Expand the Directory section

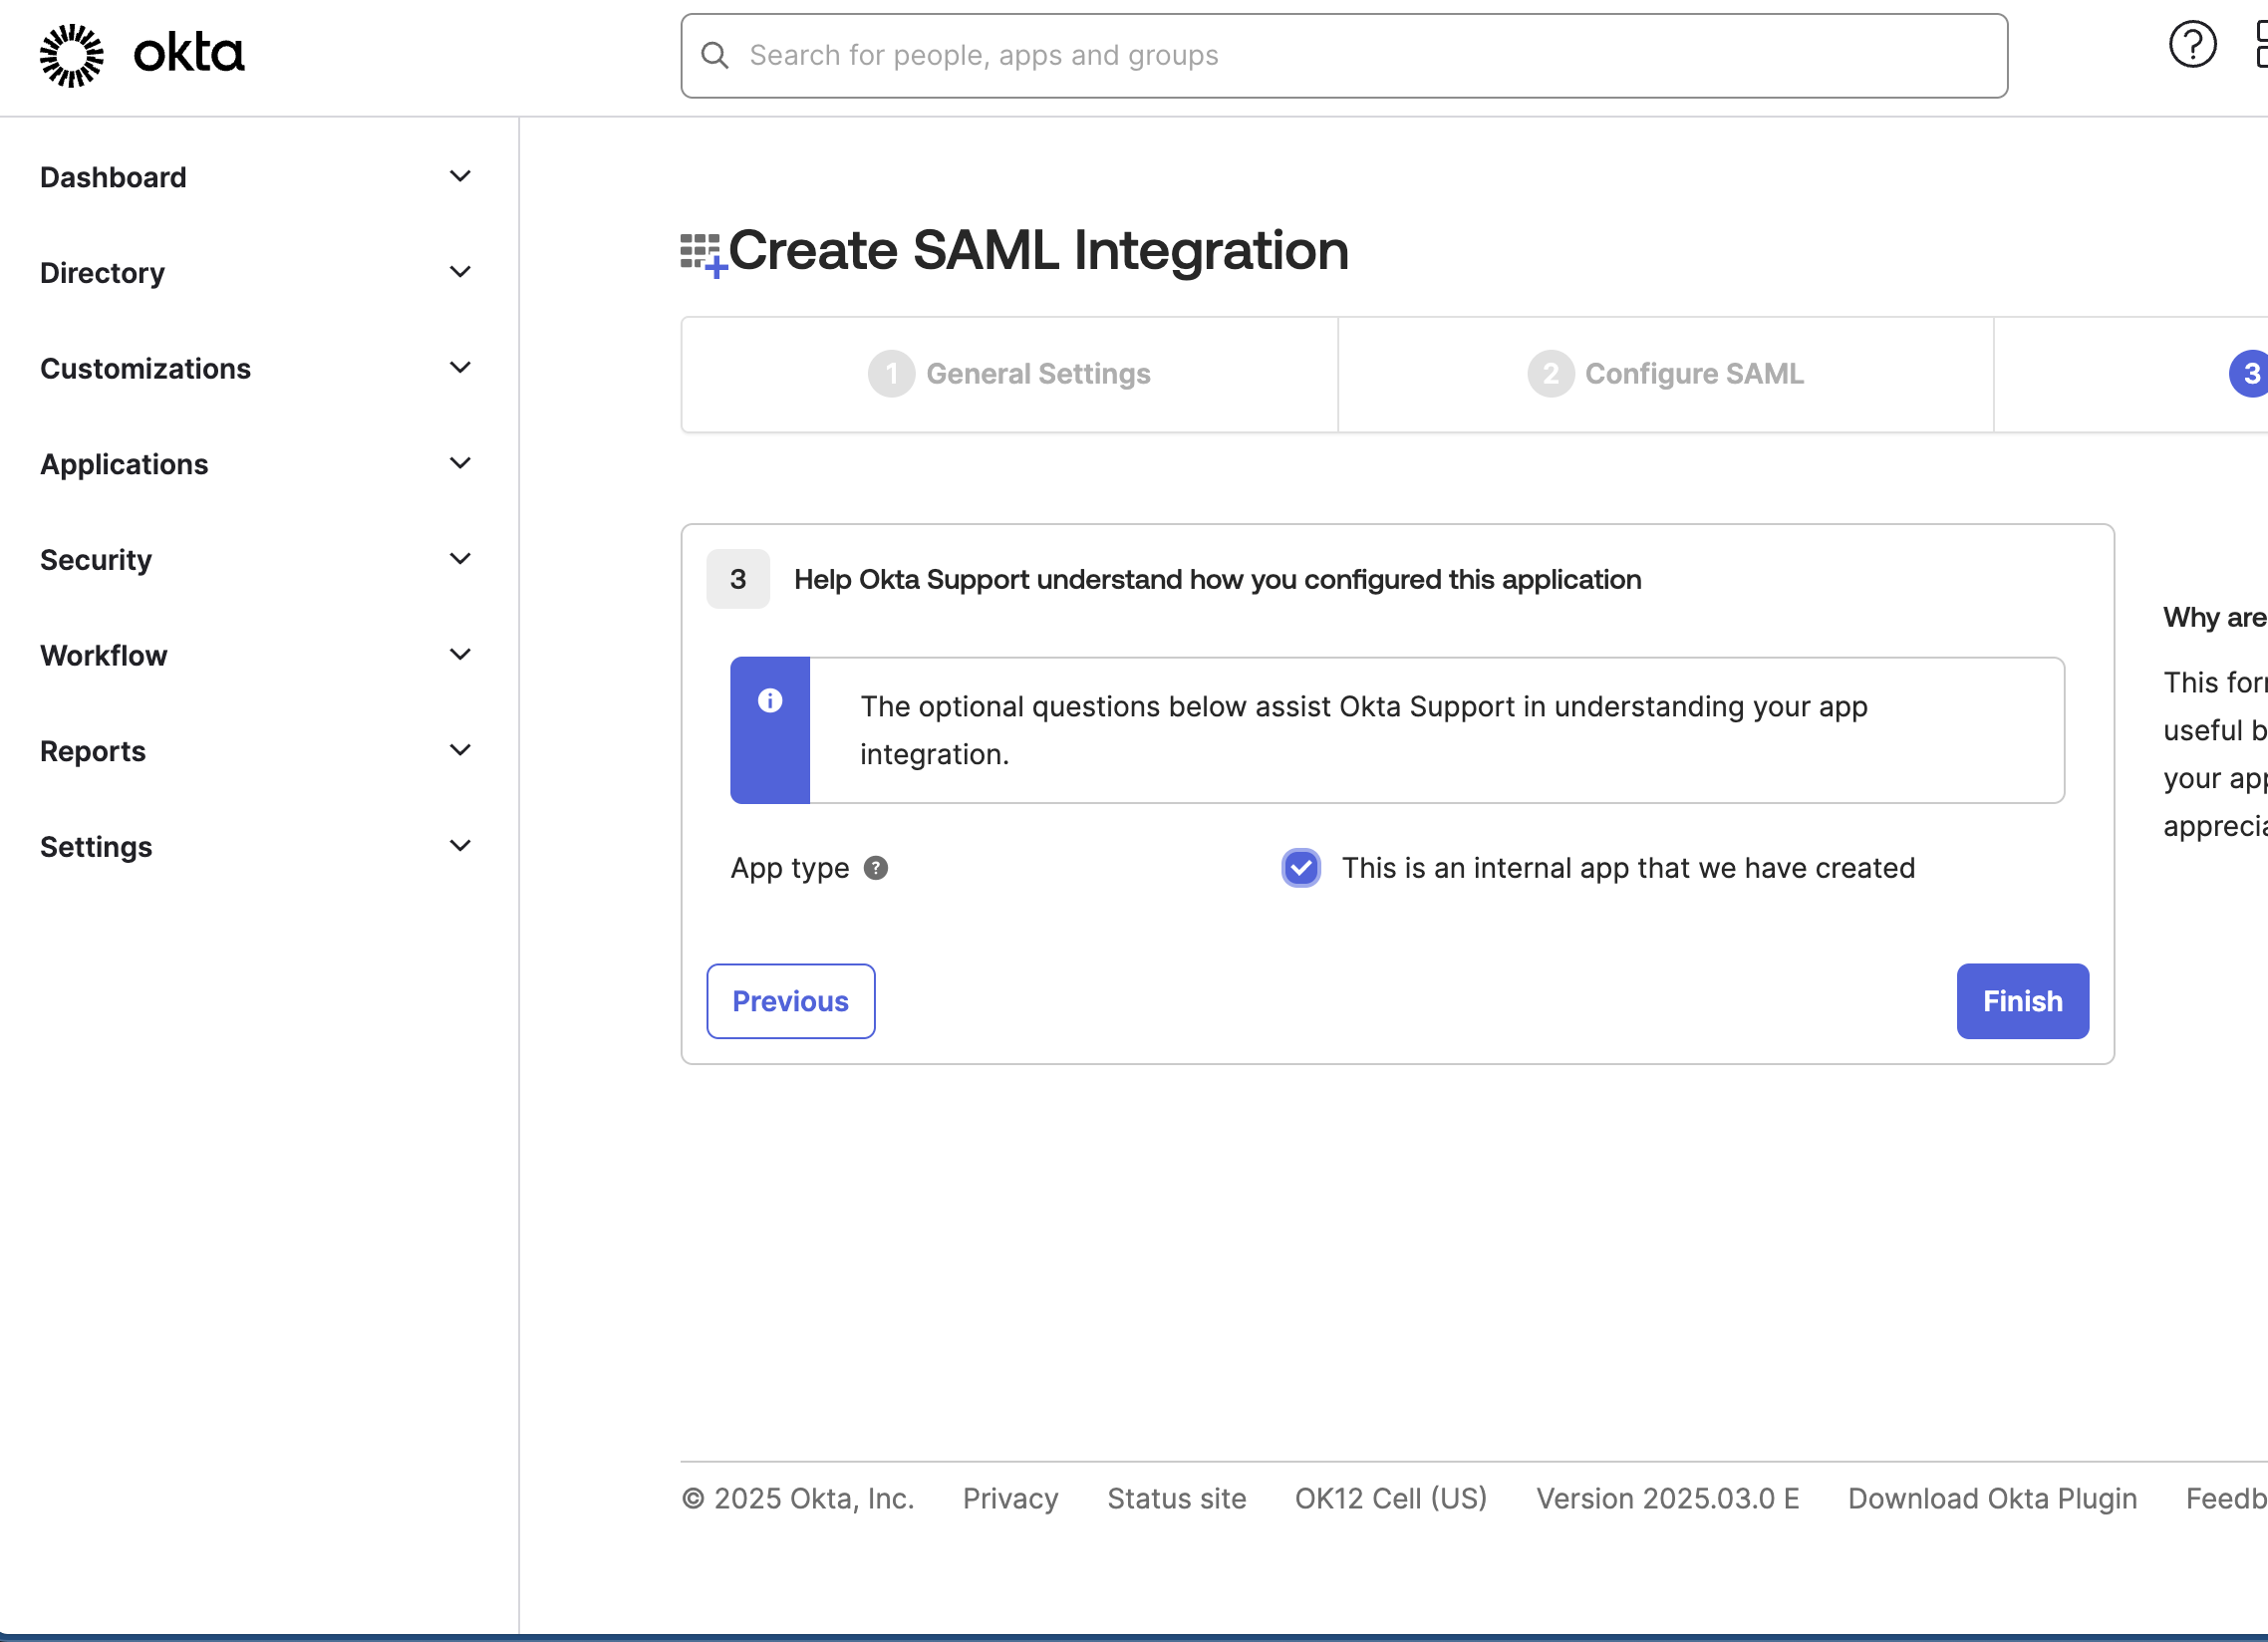460,271
